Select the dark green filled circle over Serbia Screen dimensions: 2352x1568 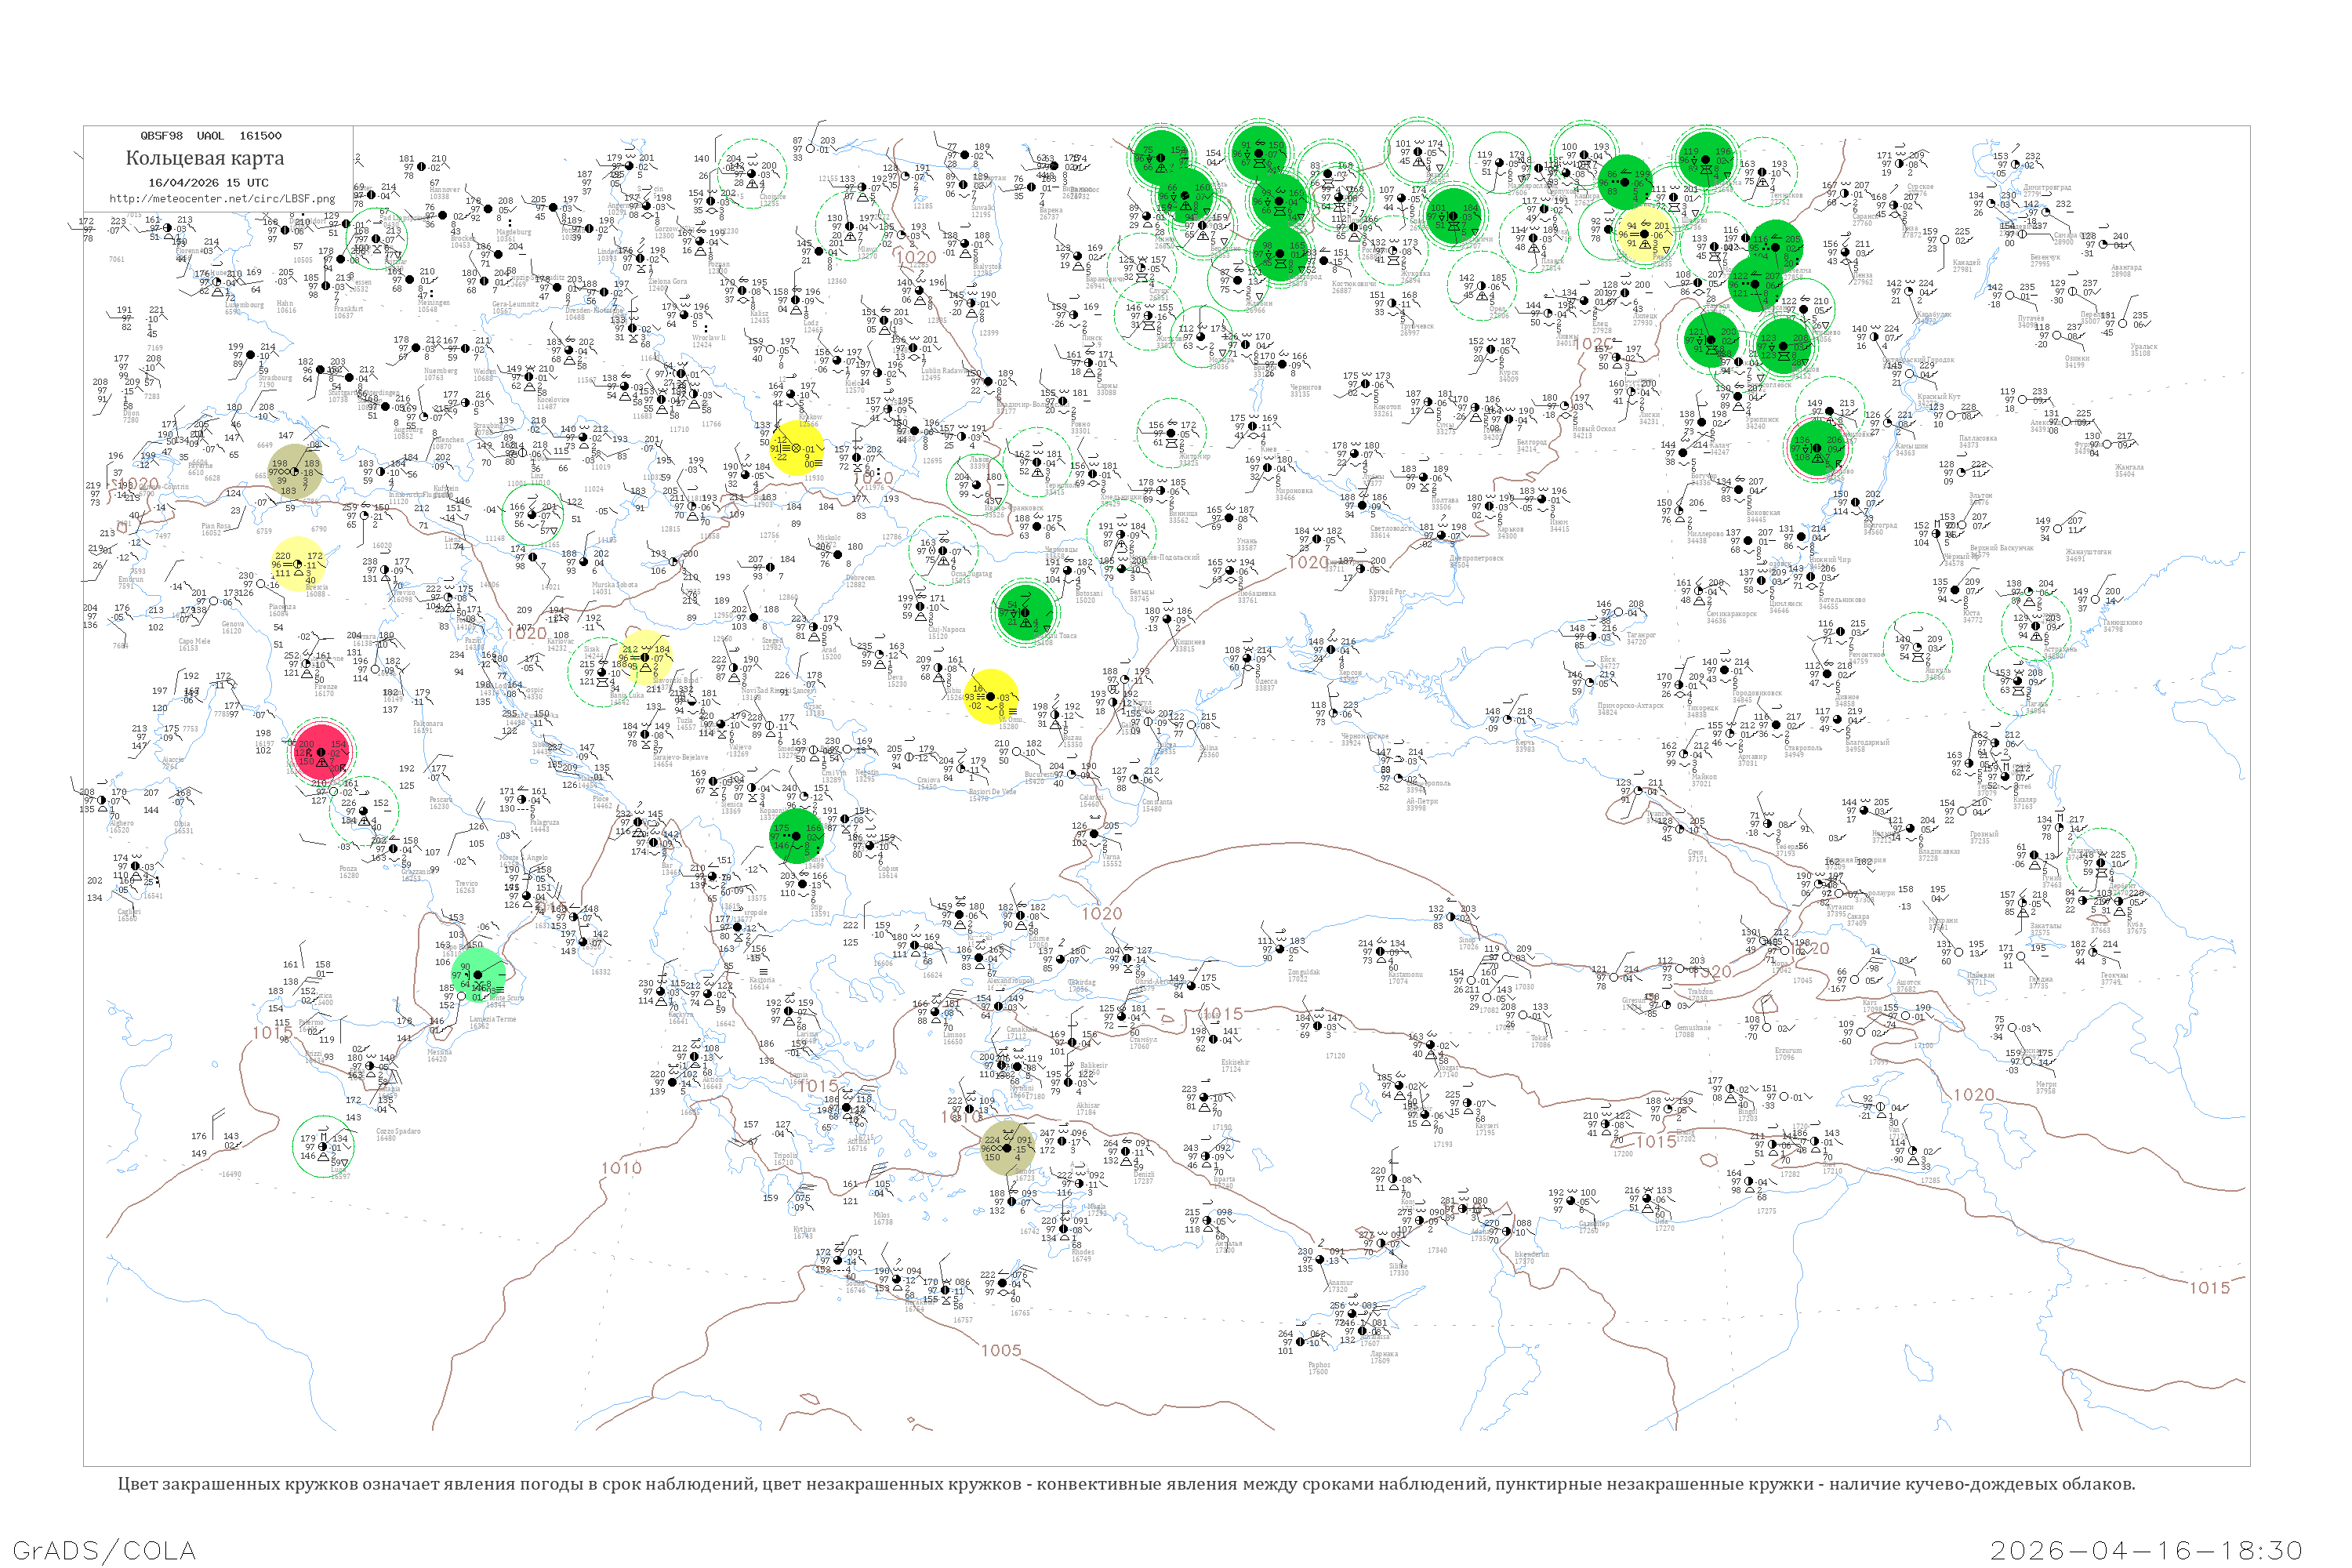797,836
